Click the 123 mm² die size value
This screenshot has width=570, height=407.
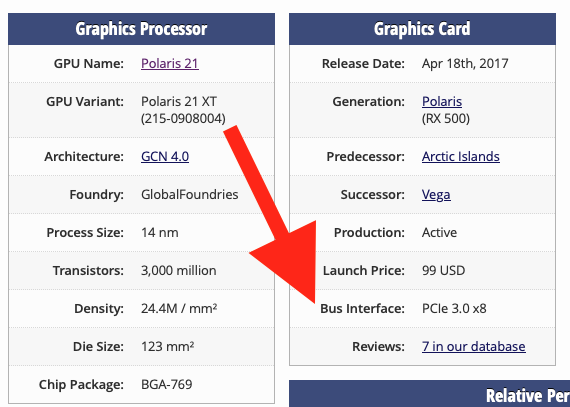click(167, 347)
